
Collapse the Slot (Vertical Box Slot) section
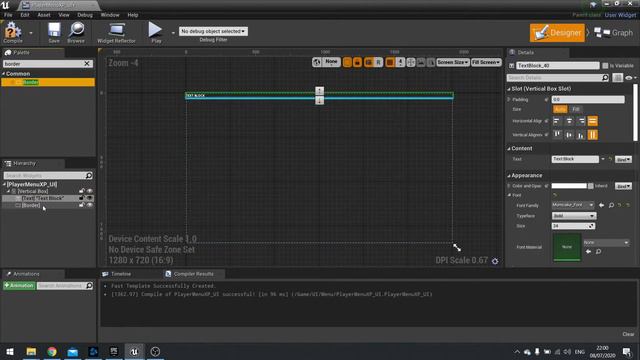509,89
